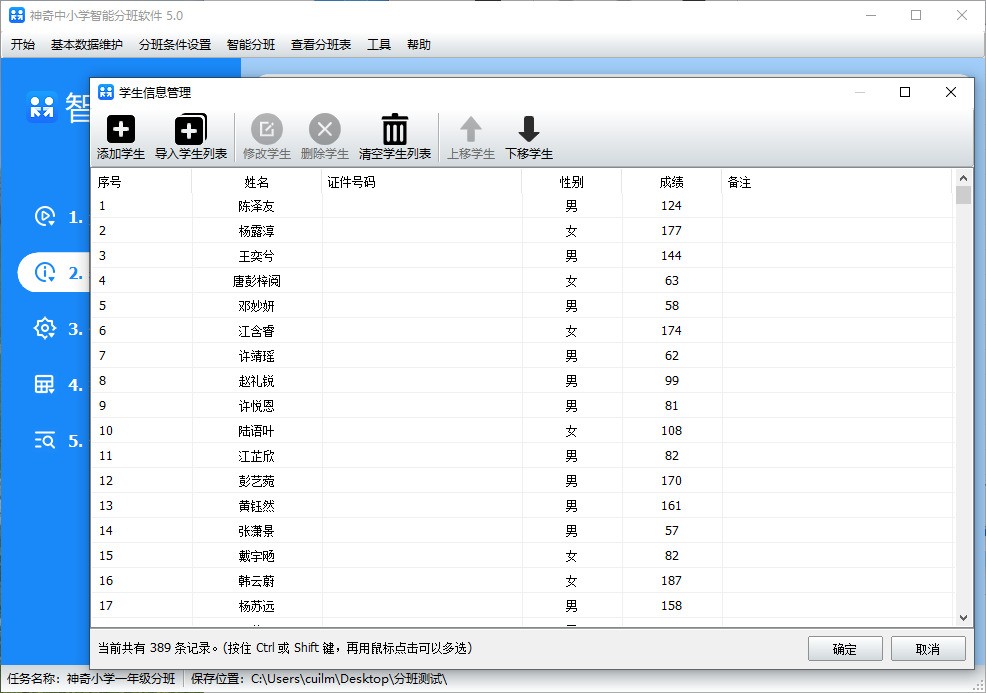The height and width of the screenshot is (693, 986).
Task: Select student 江含睿 row
Action: (x=523, y=331)
